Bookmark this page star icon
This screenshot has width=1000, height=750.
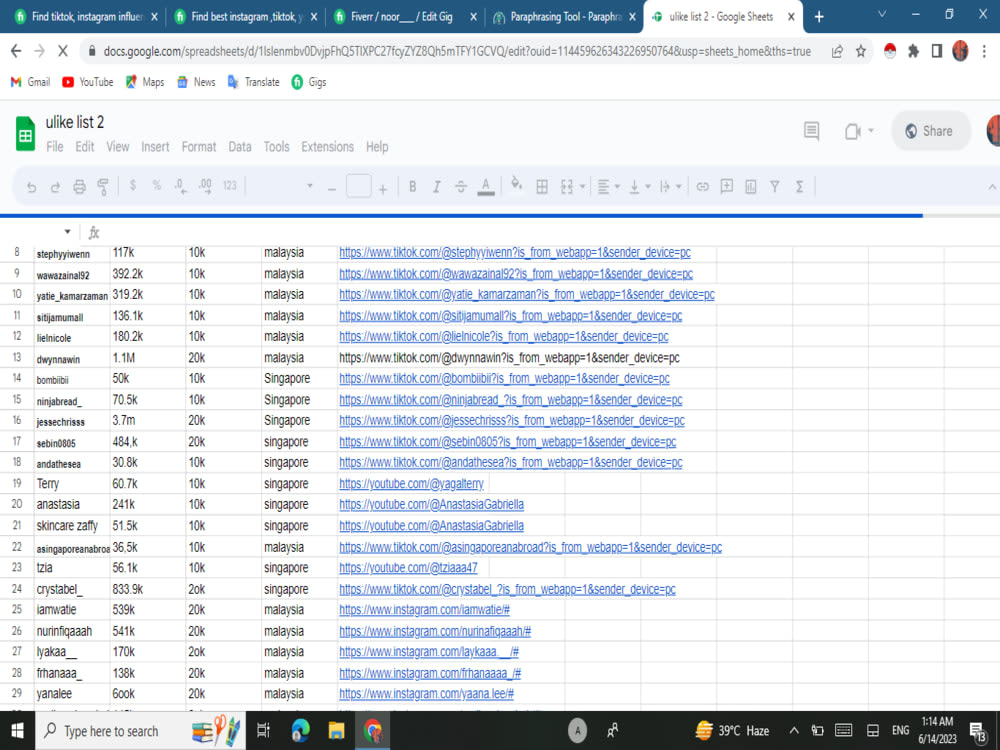861,51
